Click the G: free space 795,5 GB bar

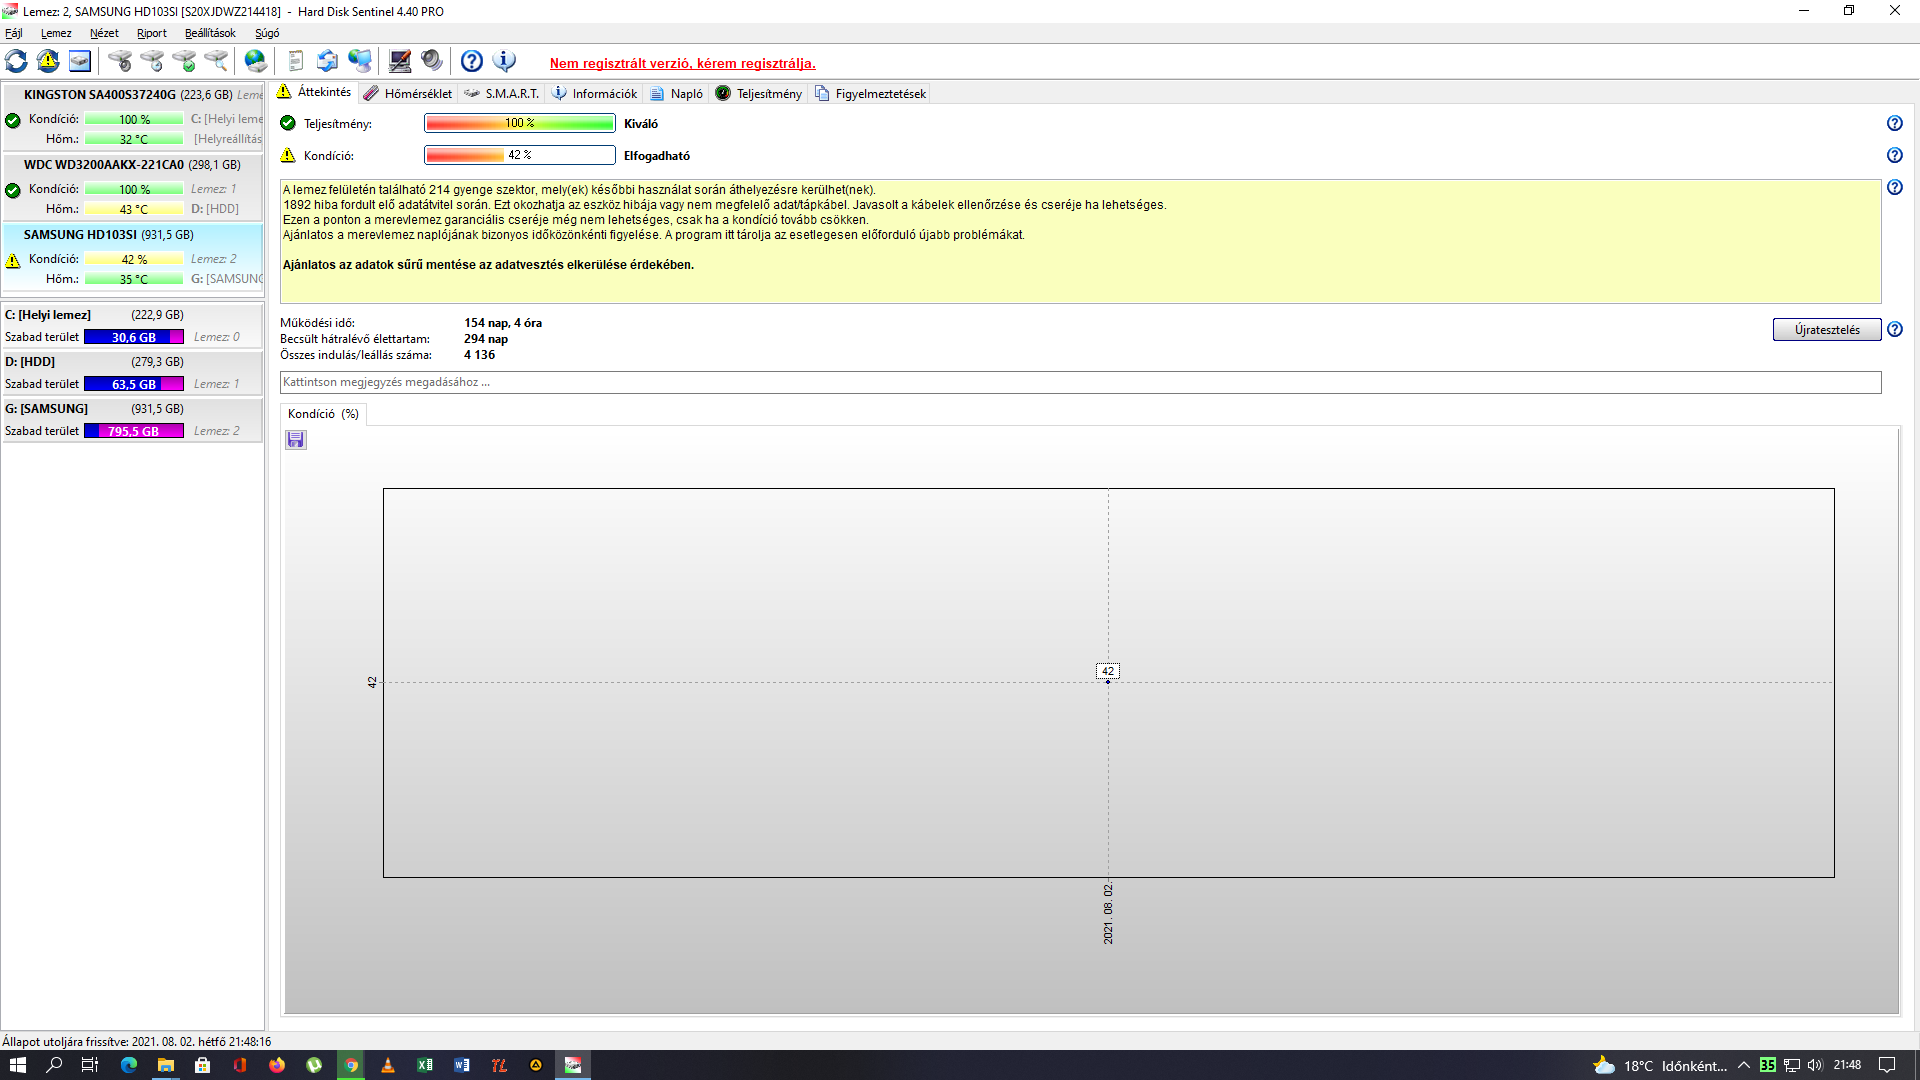(x=134, y=431)
